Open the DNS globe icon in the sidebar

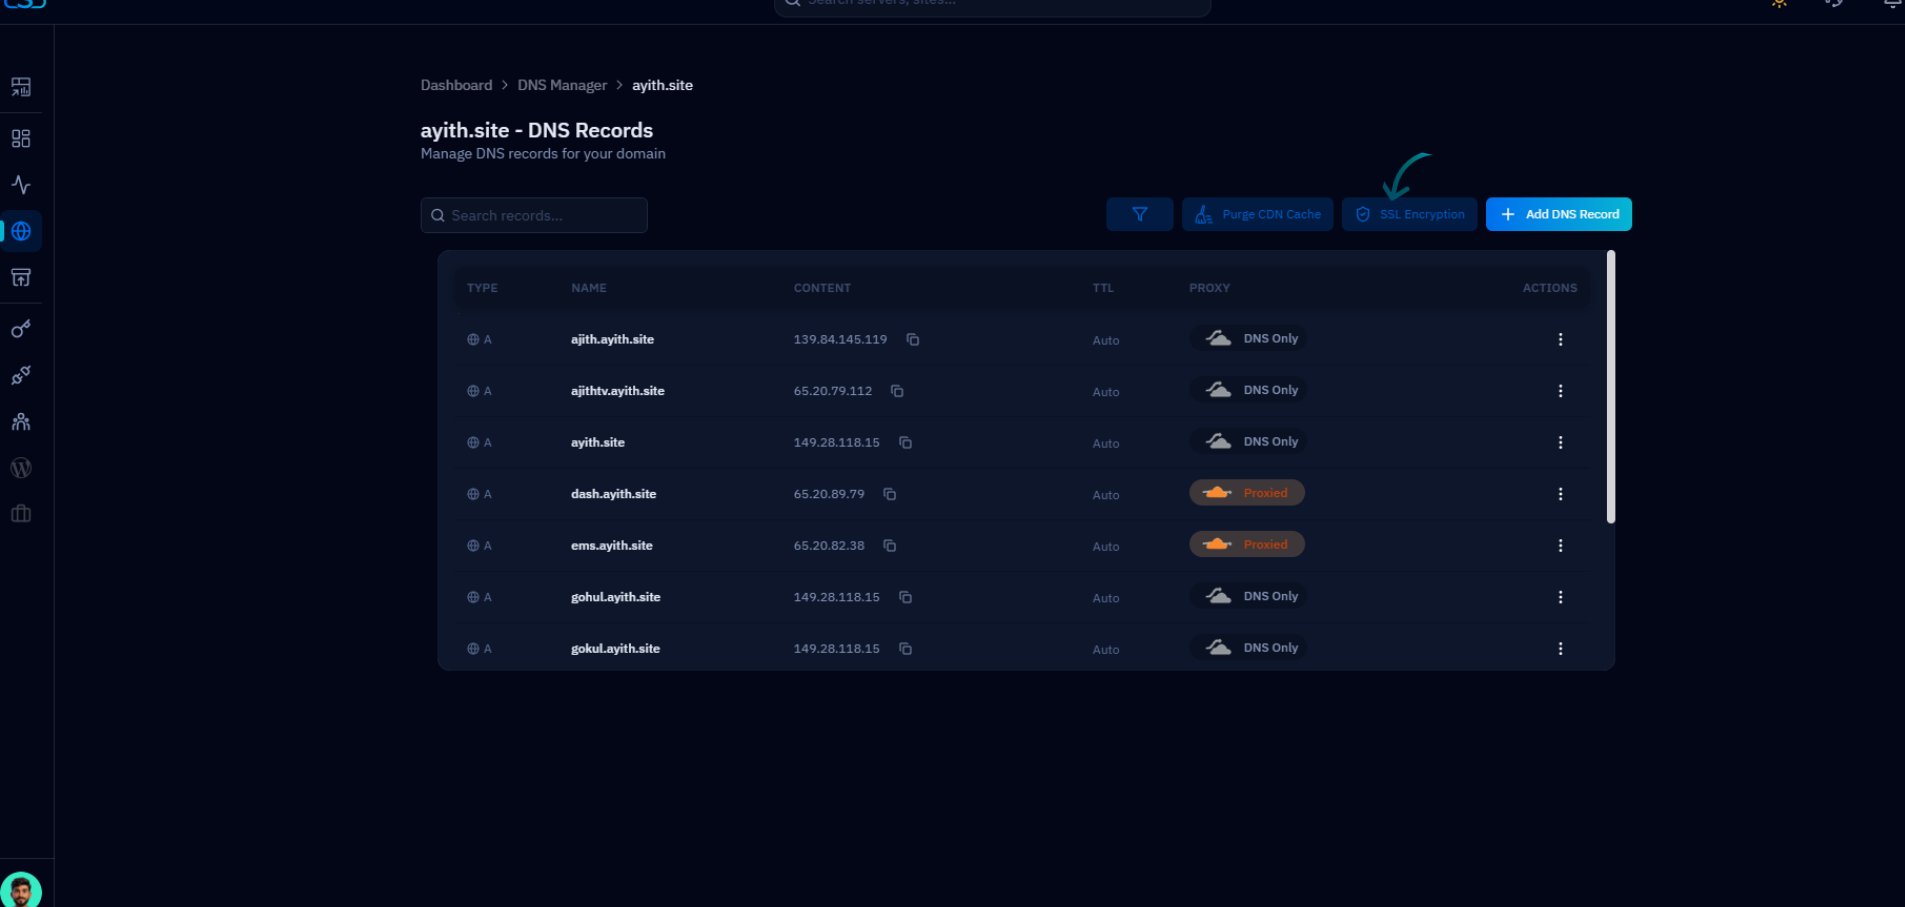pos(21,231)
